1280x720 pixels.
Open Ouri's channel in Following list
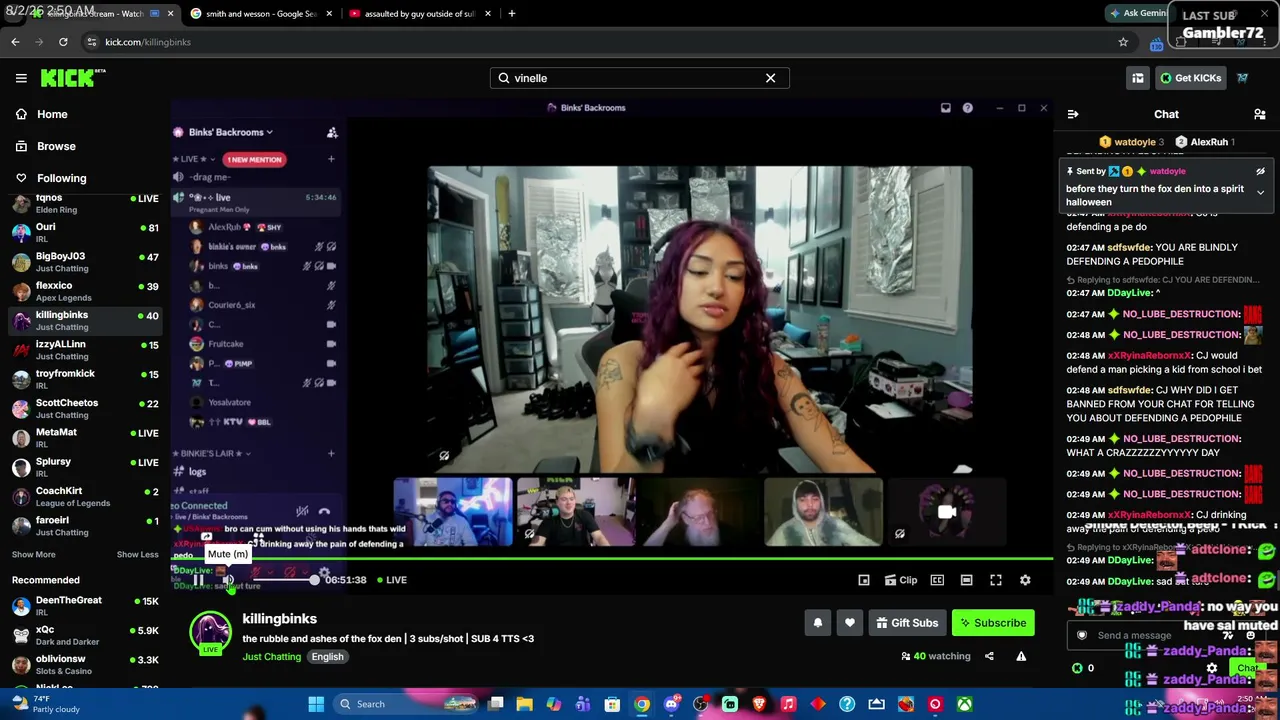tap(85, 233)
